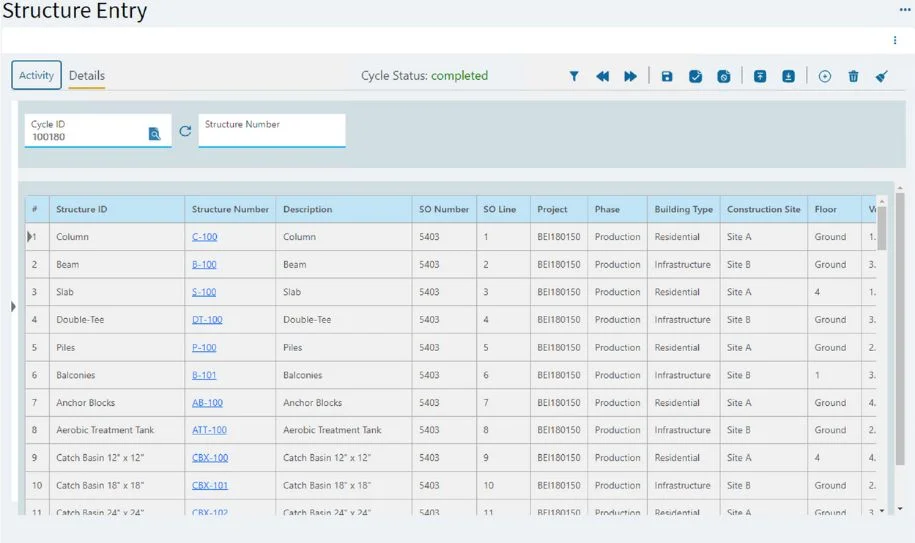This screenshot has width=915, height=543.
Task: Open the vertical three-dot options menu
Action: [894, 40]
